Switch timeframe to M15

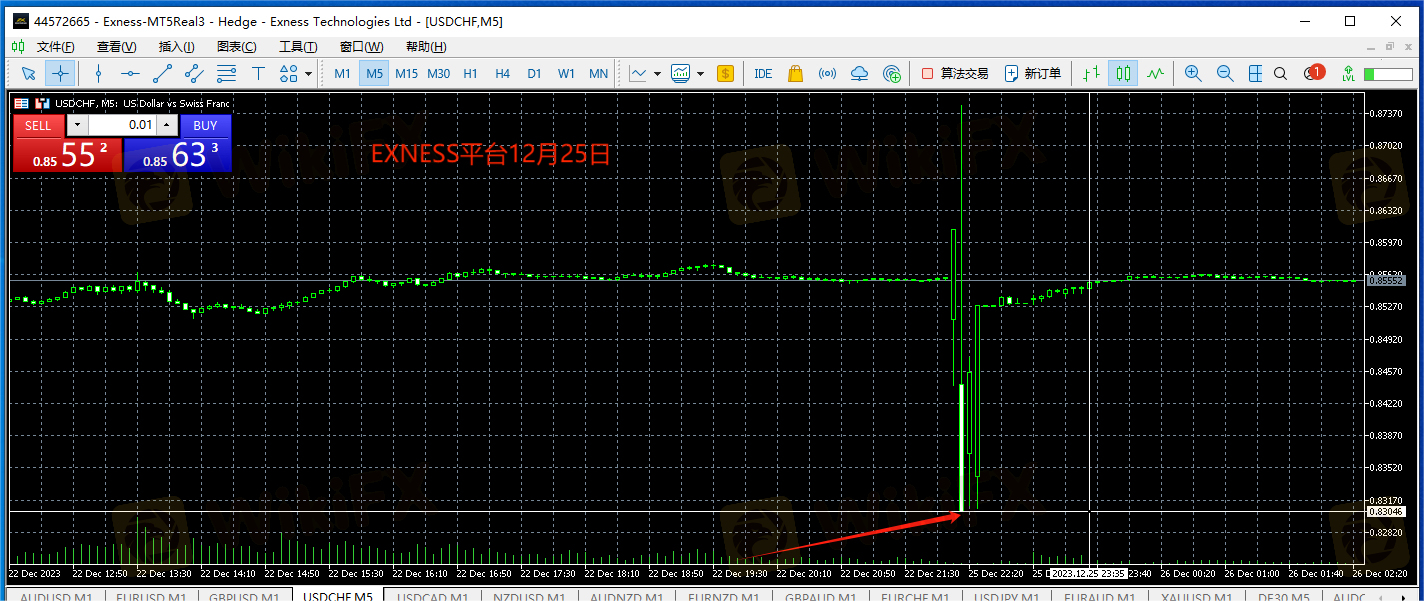tap(407, 73)
